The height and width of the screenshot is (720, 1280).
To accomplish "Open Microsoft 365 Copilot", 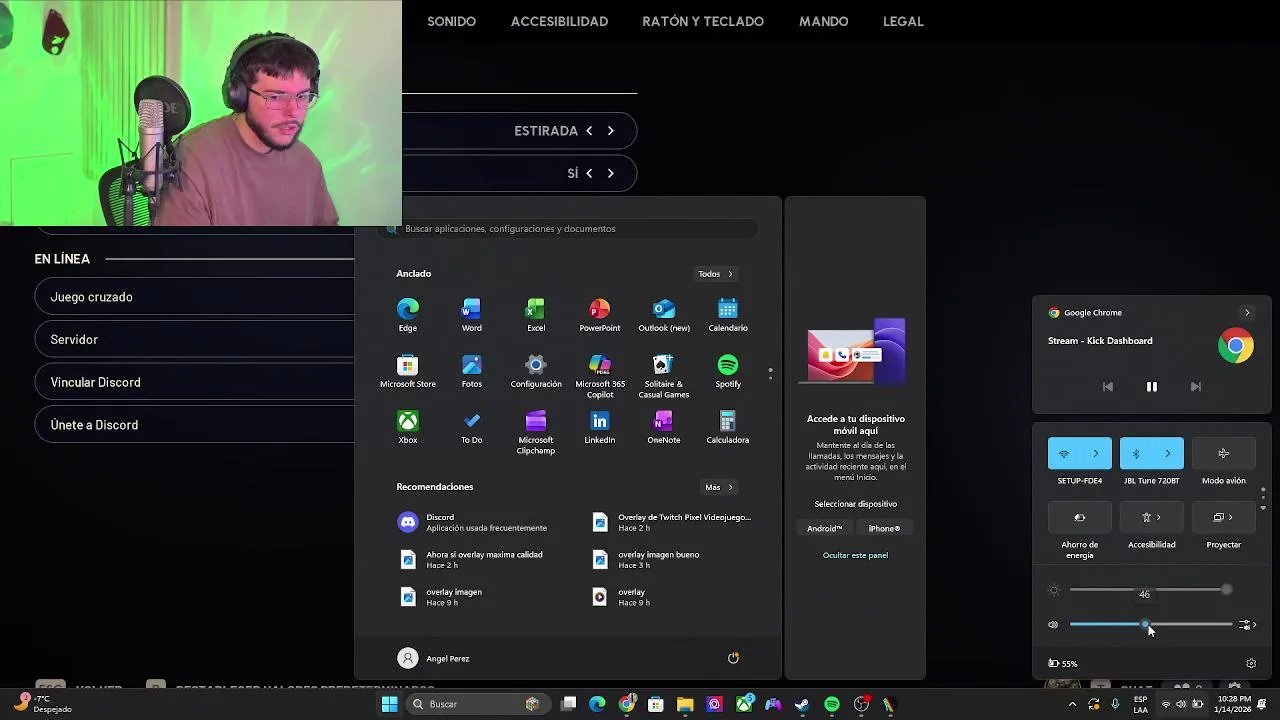I will point(600,376).
